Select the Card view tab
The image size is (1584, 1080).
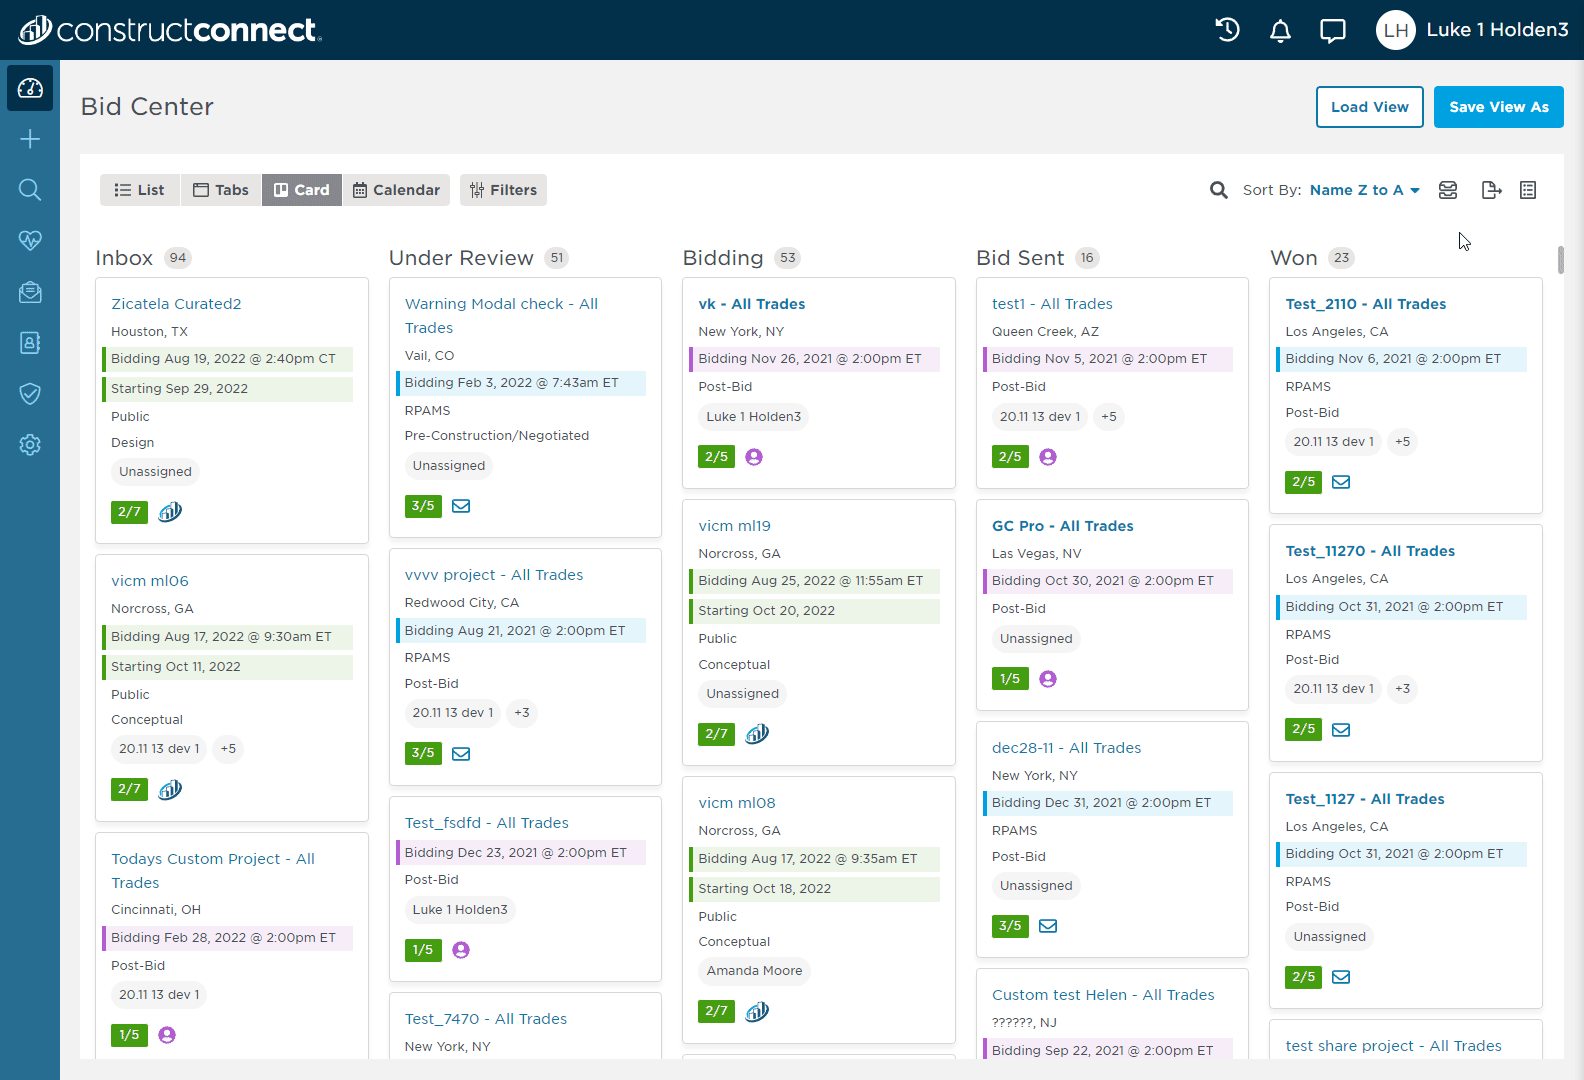pyautogui.click(x=302, y=190)
